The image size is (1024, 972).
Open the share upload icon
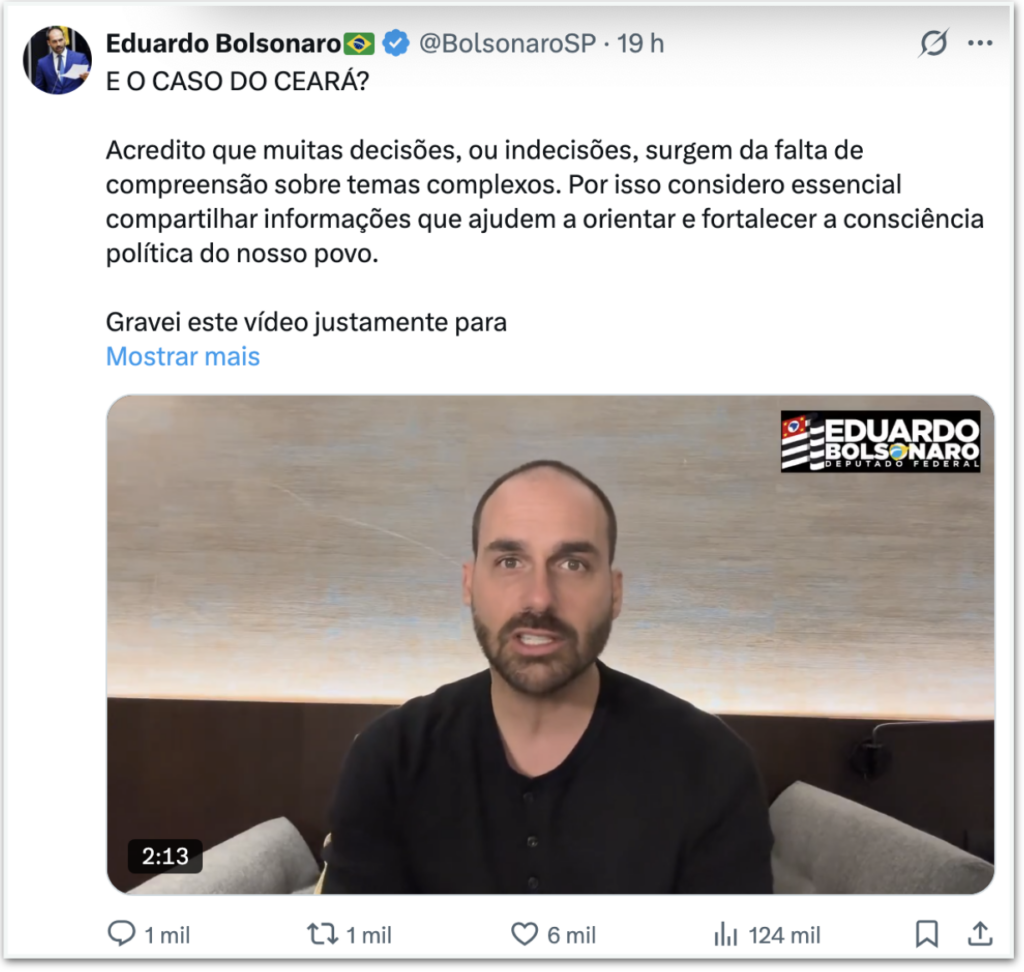pyautogui.click(x=980, y=933)
